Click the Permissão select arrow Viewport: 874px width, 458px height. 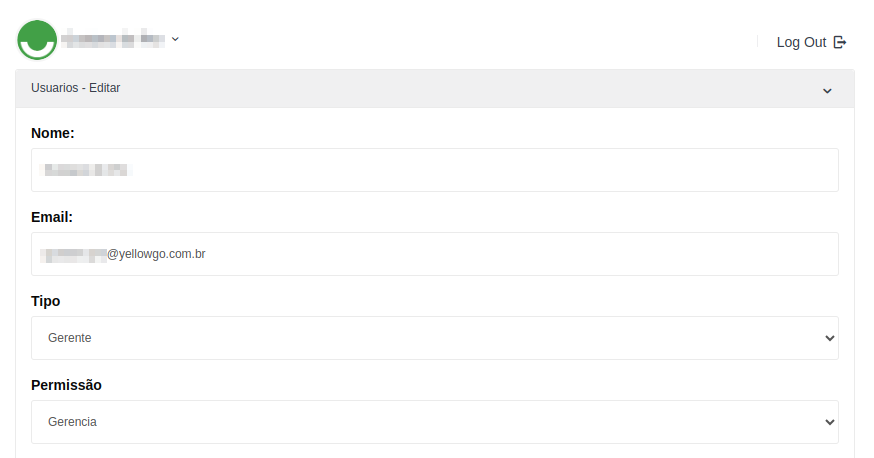click(829, 422)
